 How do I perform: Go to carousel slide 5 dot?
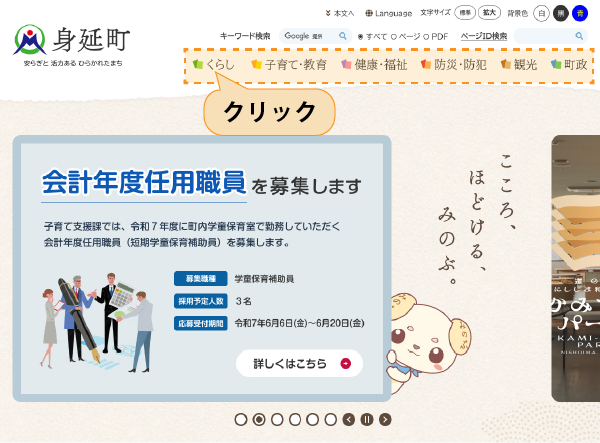pyautogui.click(x=313, y=420)
